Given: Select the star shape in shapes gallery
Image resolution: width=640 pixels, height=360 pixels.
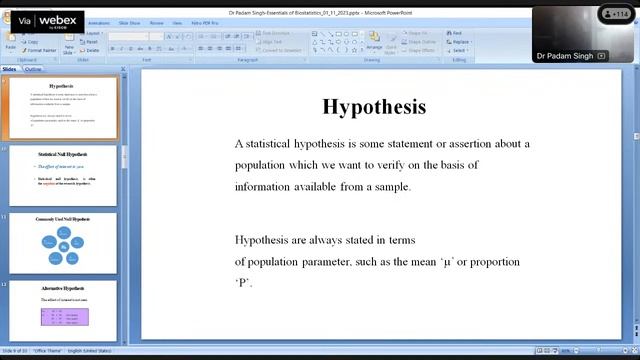Looking at the screenshot, I should point(354,50).
